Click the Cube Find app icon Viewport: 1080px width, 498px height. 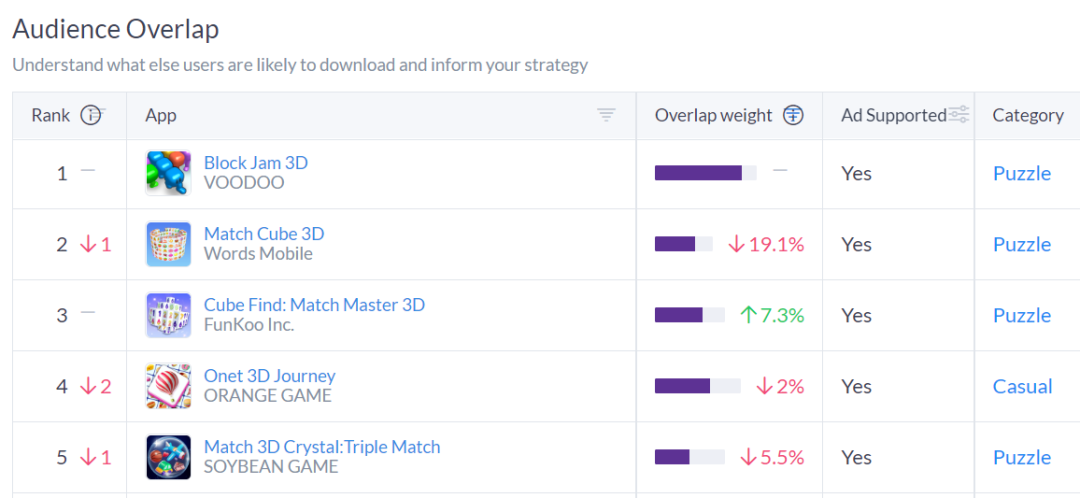pos(168,315)
